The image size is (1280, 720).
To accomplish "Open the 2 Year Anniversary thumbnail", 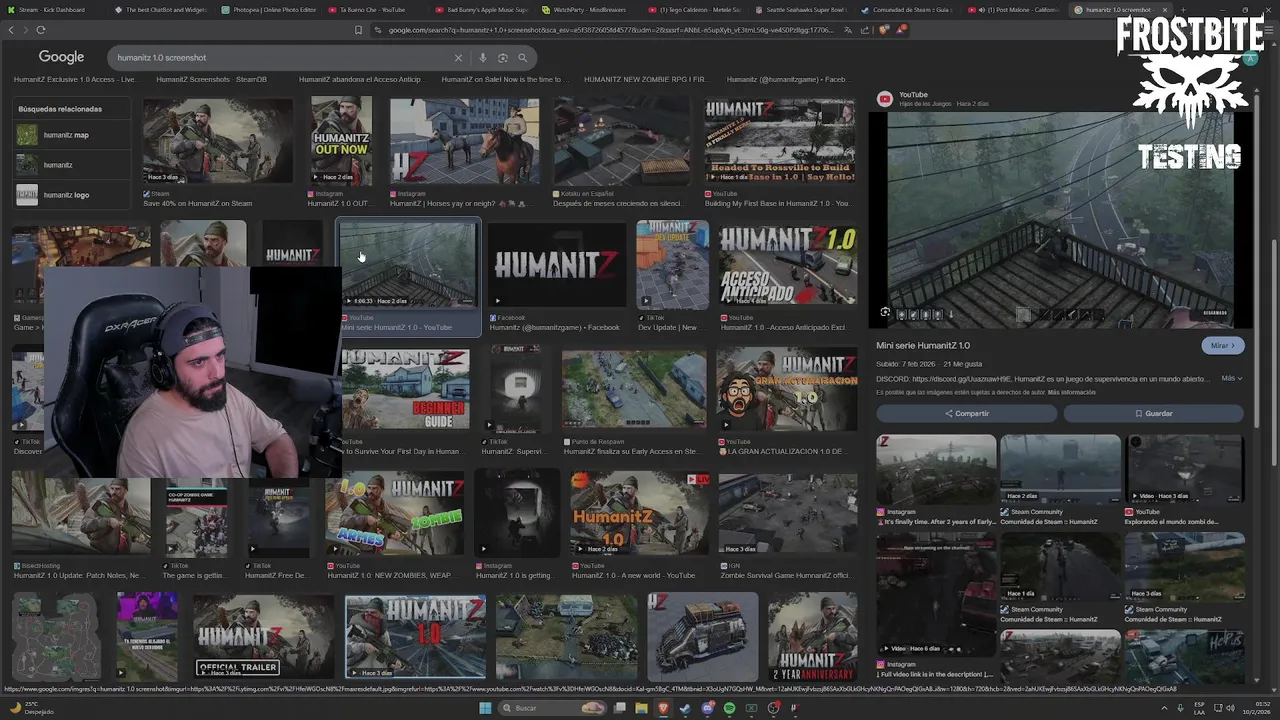I will pyautogui.click(x=812, y=636).
